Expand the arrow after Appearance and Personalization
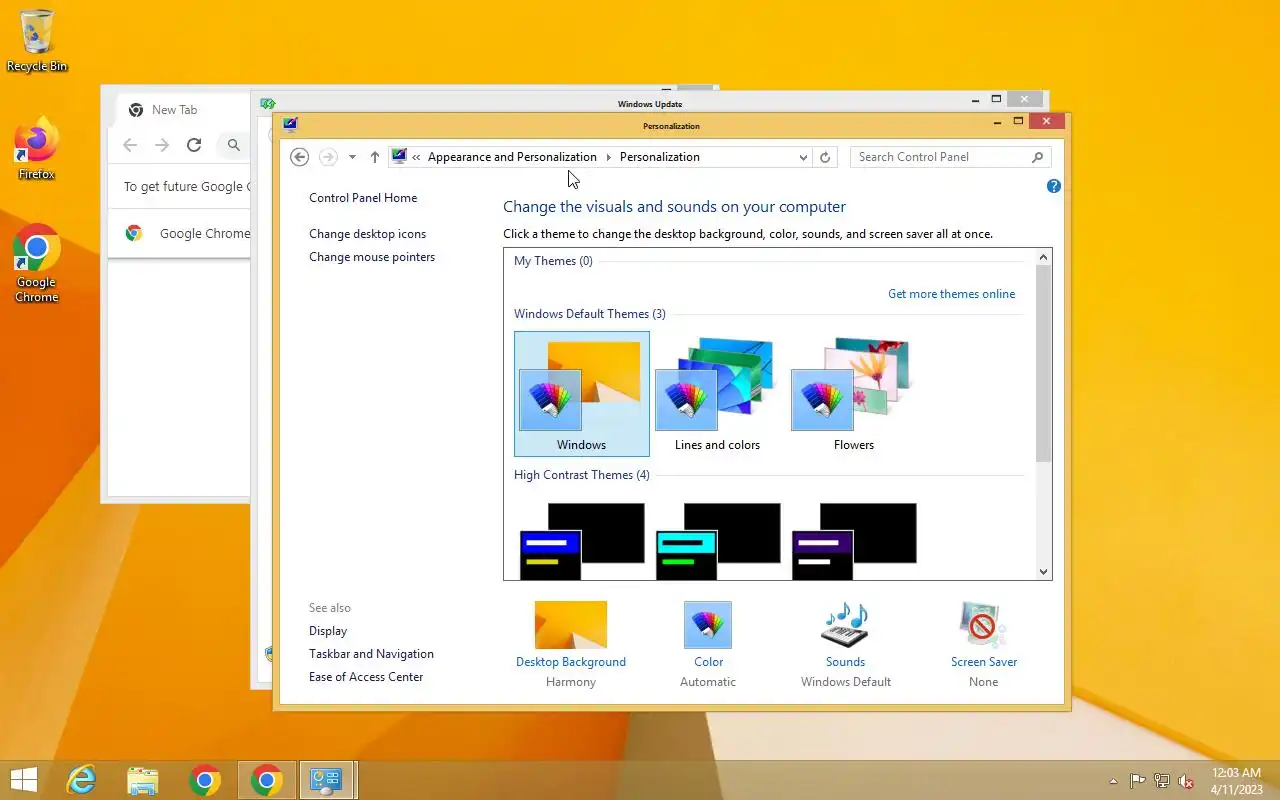This screenshot has width=1280, height=800. (608, 157)
